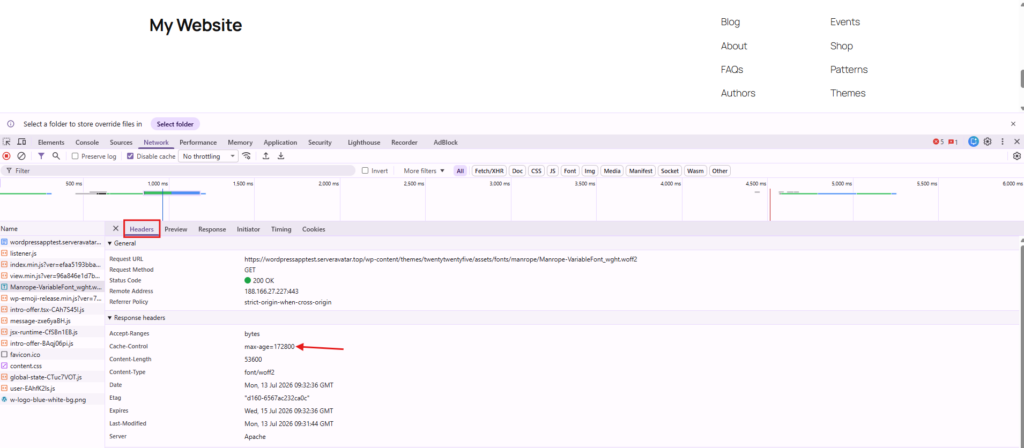Filter requests by Doc type
Viewport: 1024px width, 448px height.
tap(518, 170)
